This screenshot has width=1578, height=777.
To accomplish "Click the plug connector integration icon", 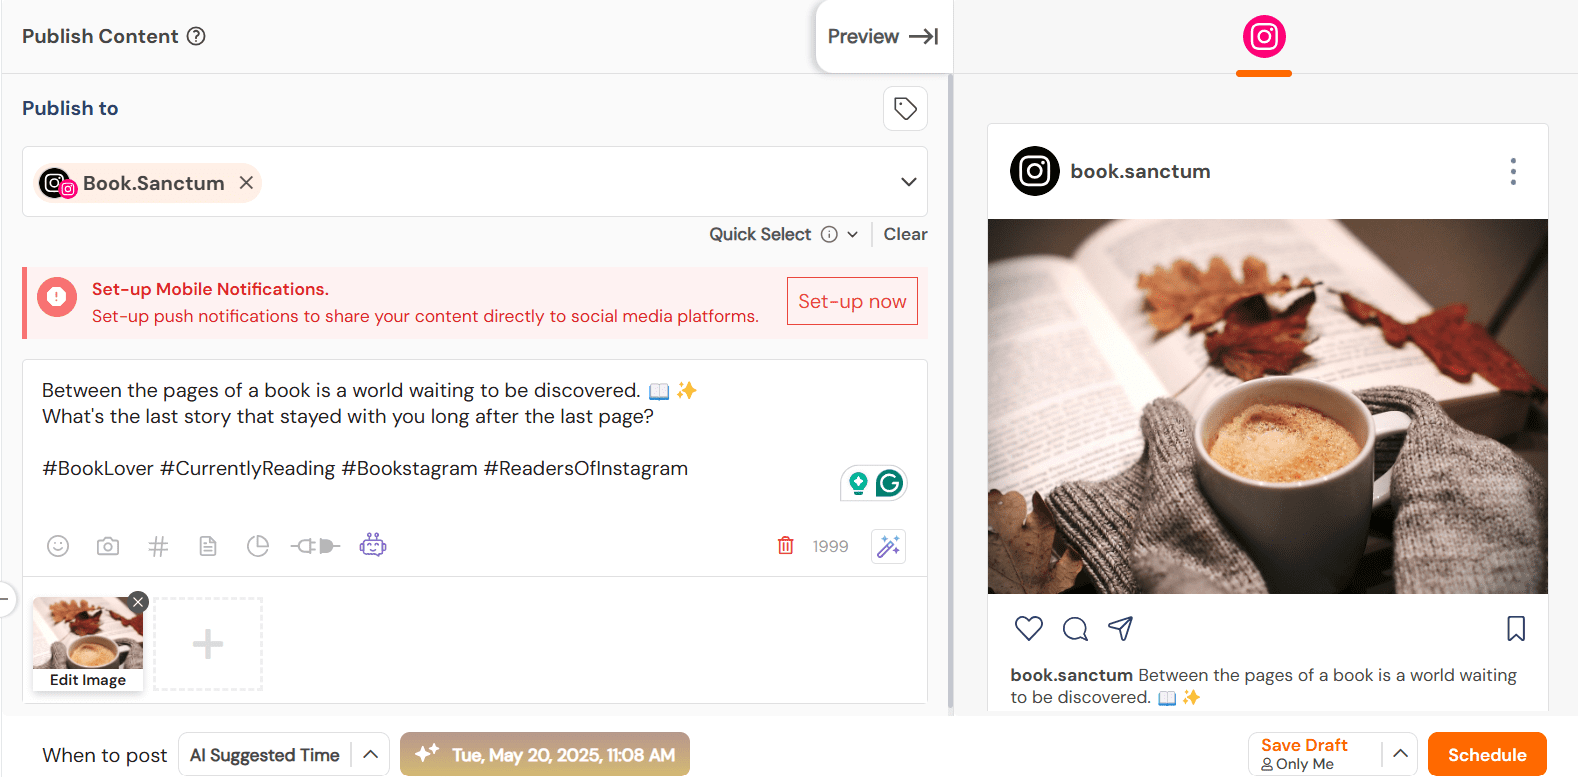I will click(315, 546).
